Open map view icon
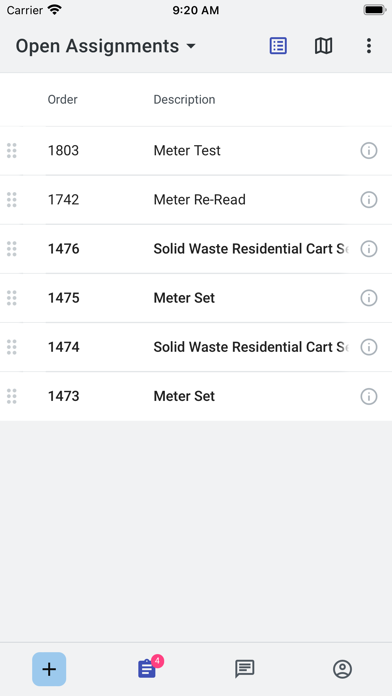 pyautogui.click(x=324, y=46)
